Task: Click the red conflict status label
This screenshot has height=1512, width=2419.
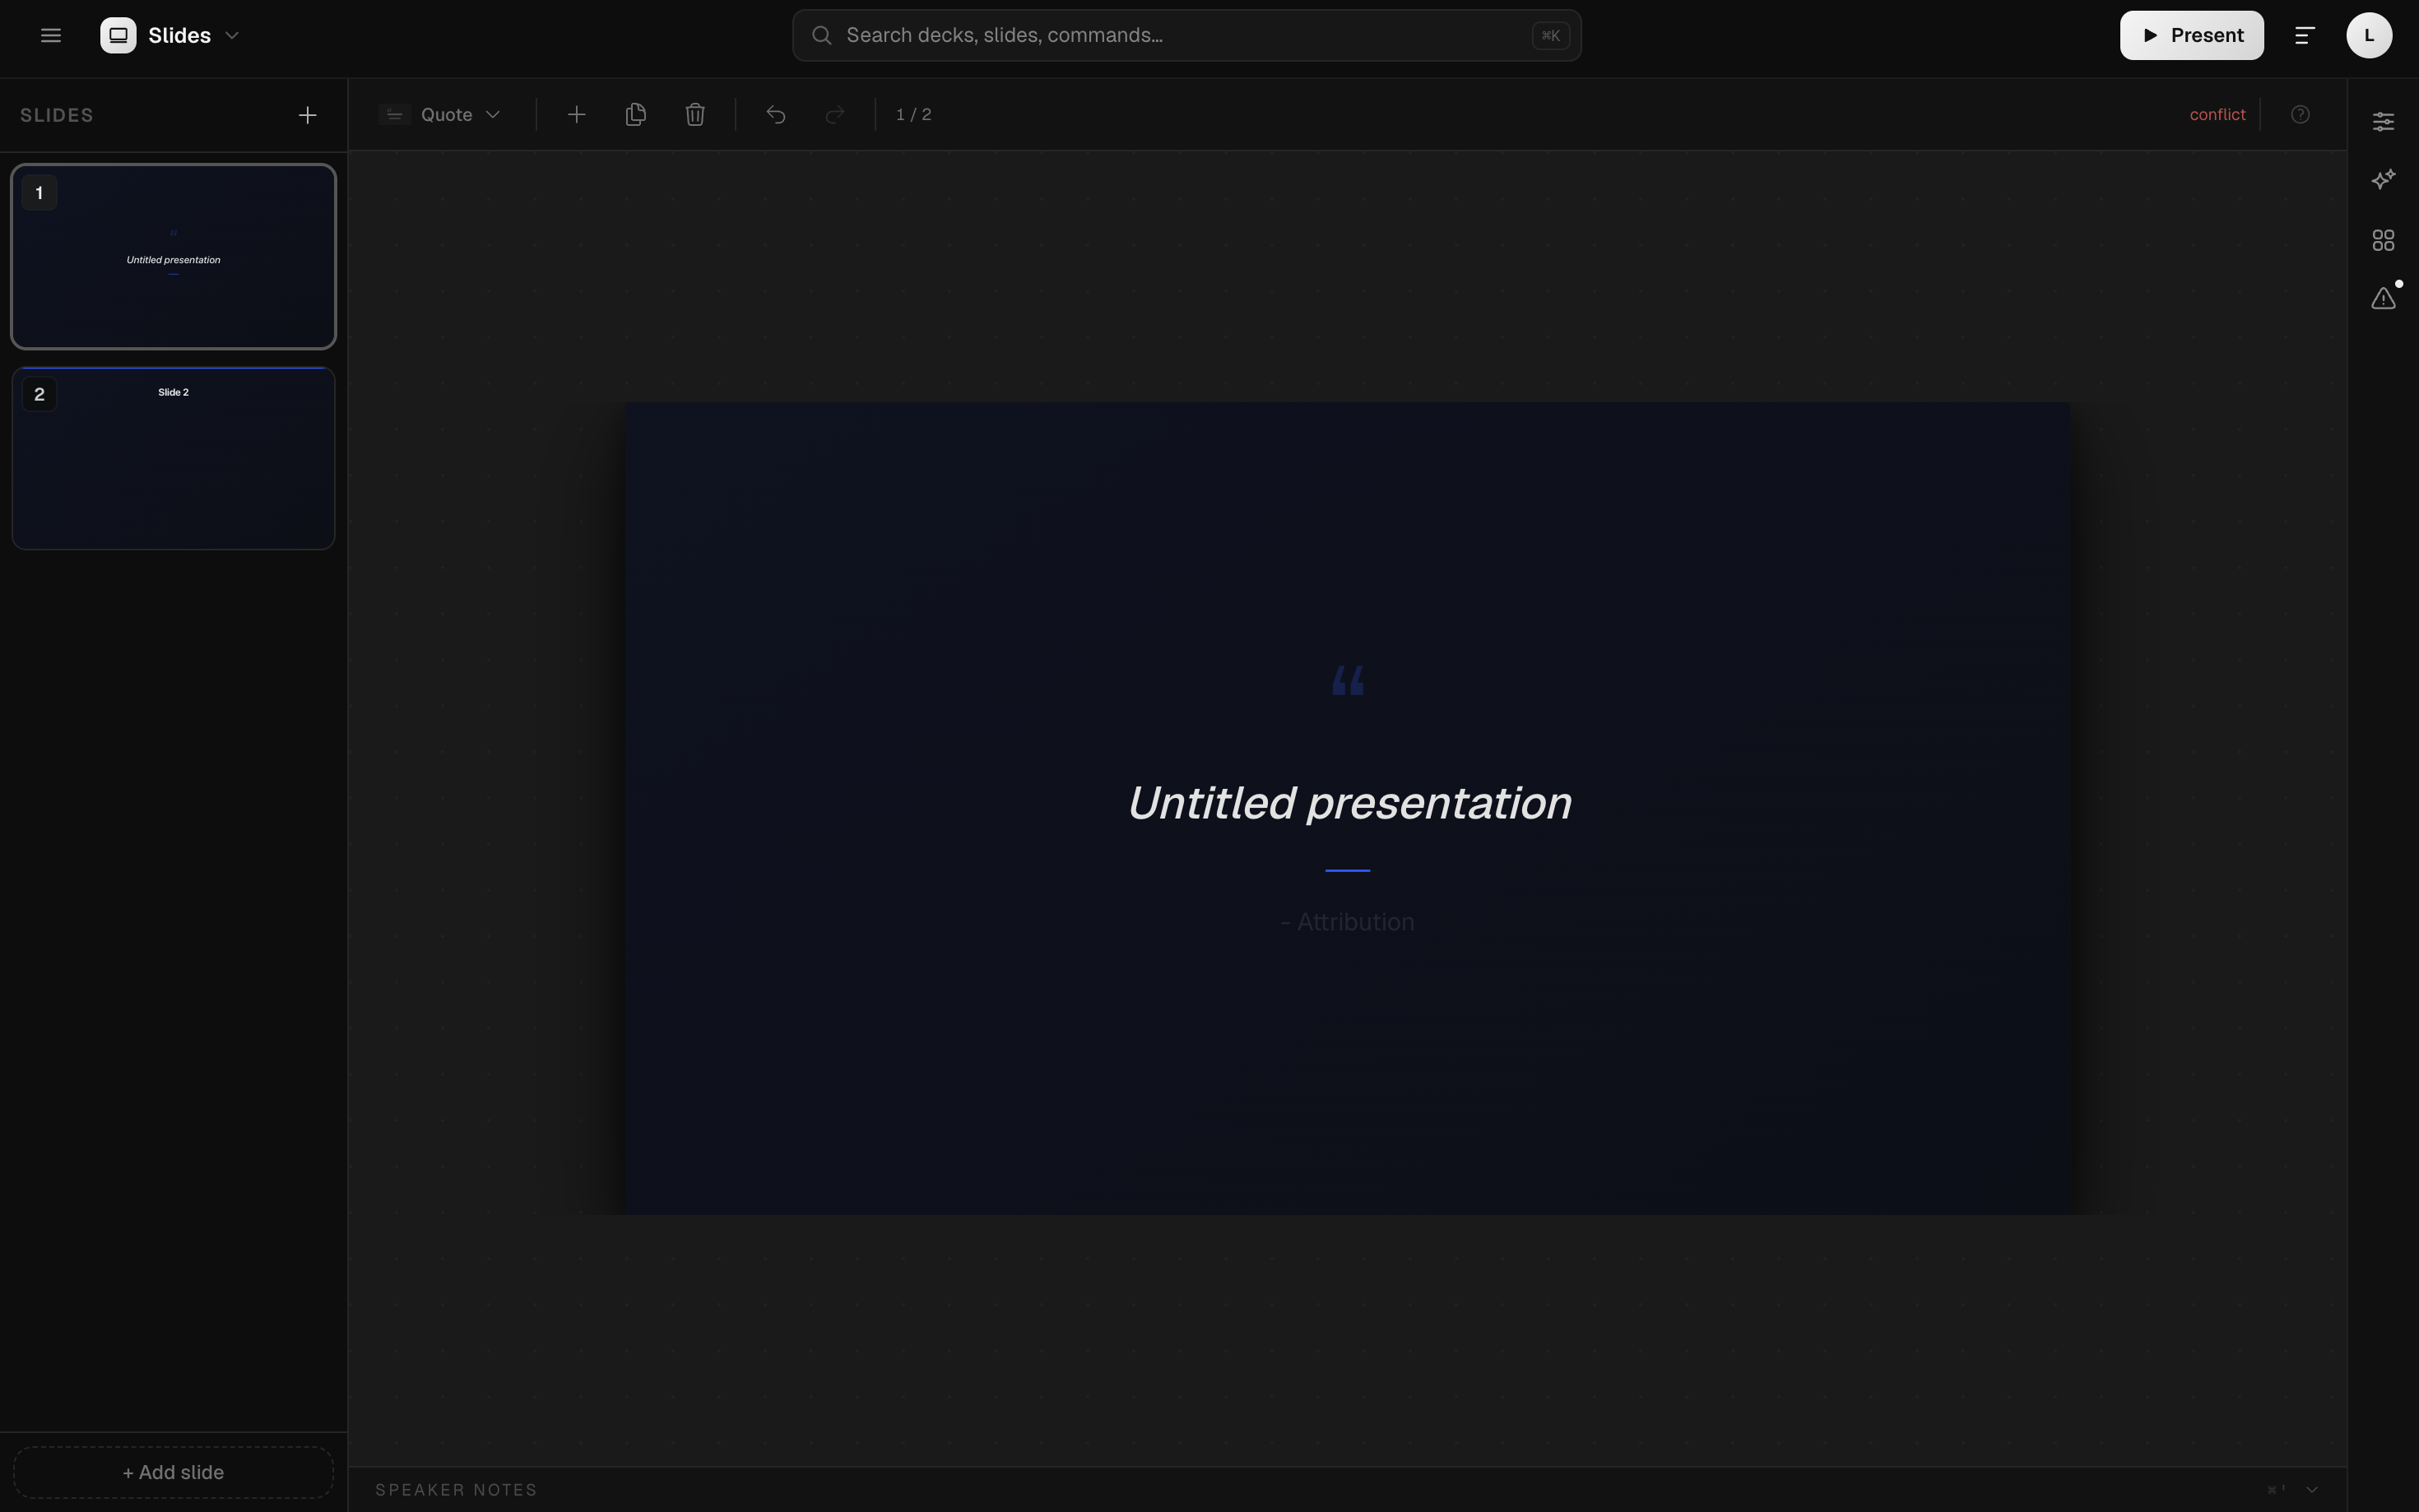Action: point(2217,115)
